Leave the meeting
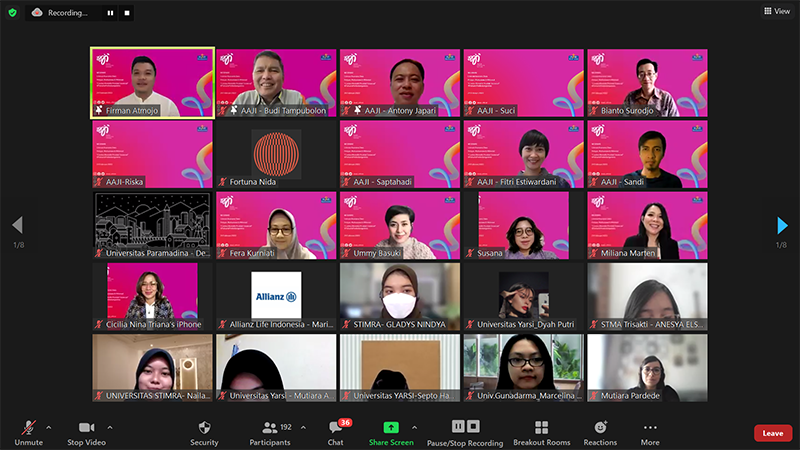The height and width of the screenshot is (450, 800). 772,433
